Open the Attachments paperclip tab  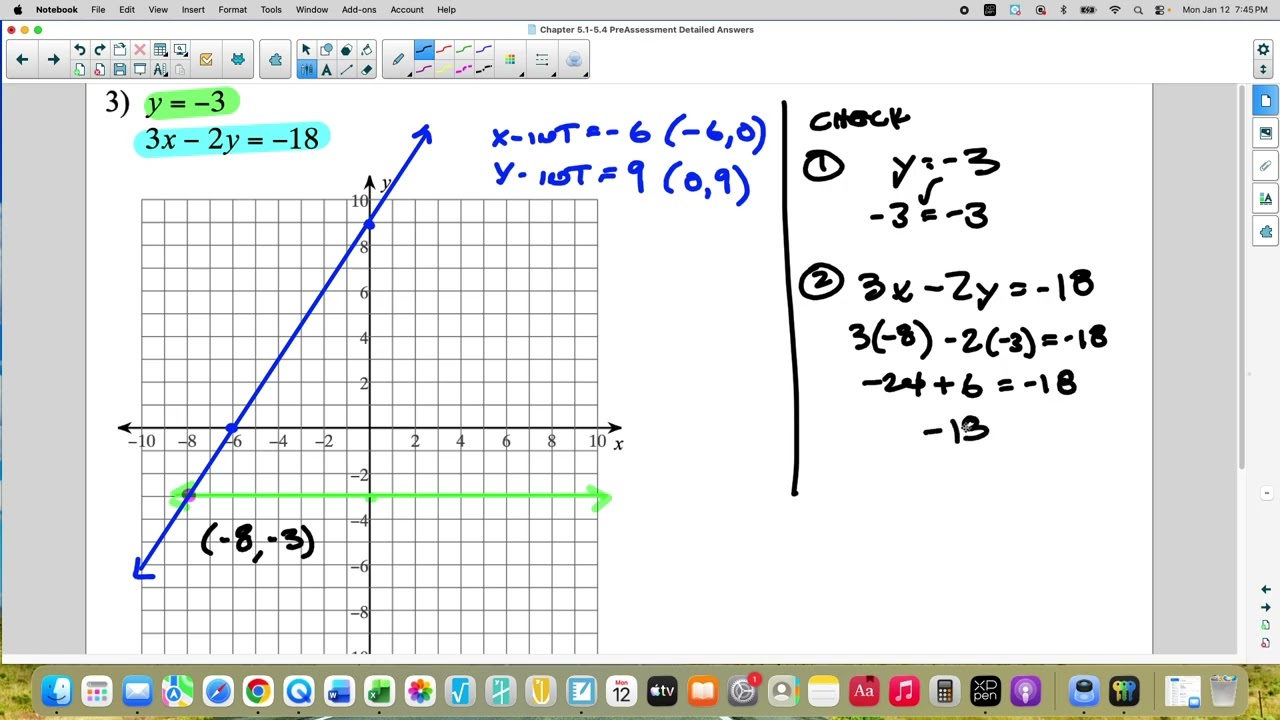pos(1265,166)
